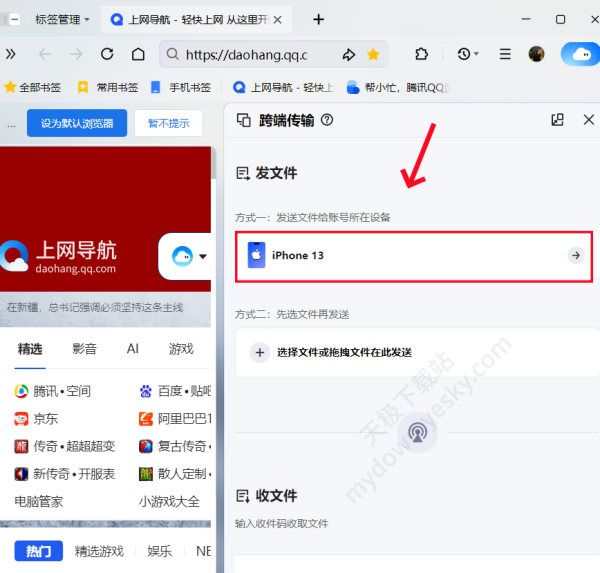Open the extensions puzzle icon
Screen dimensions: 600x573
click(x=420, y=54)
